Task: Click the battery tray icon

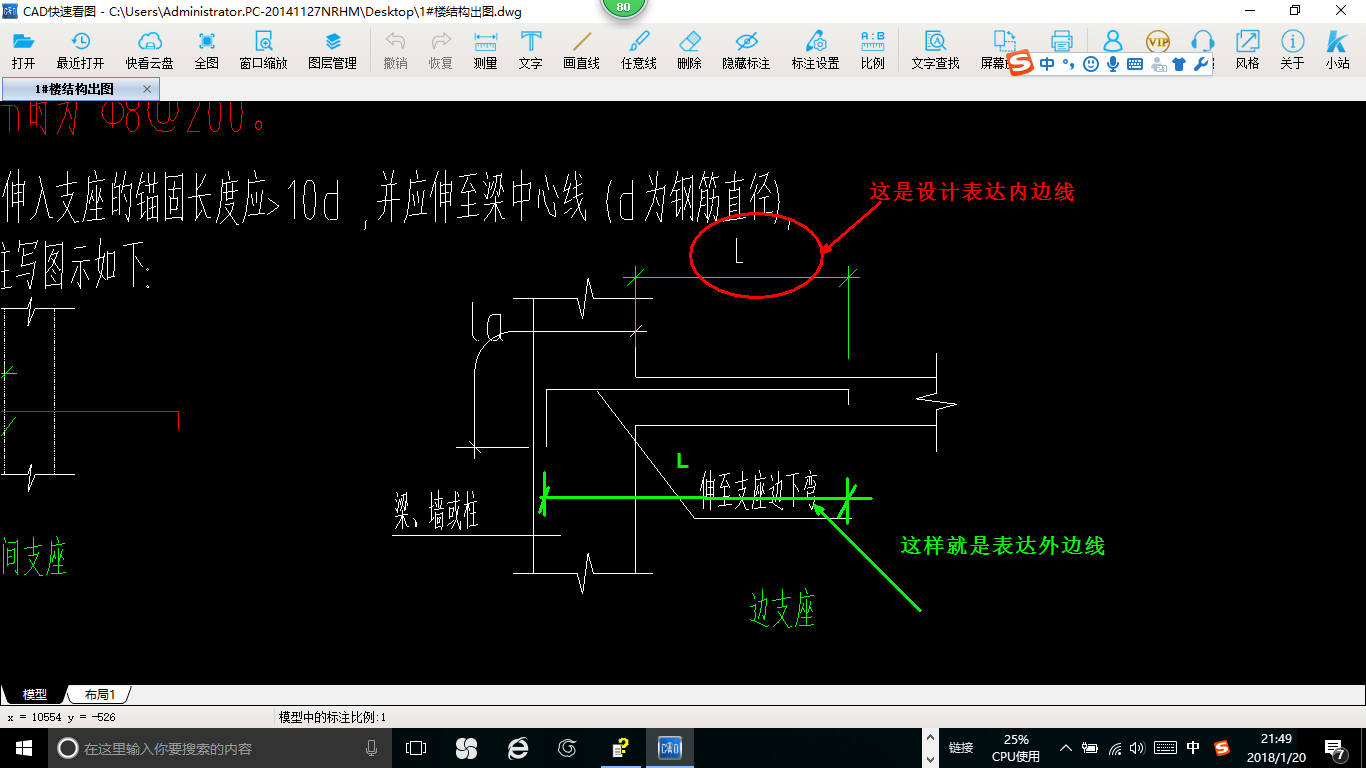Action: coord(1090,748)
